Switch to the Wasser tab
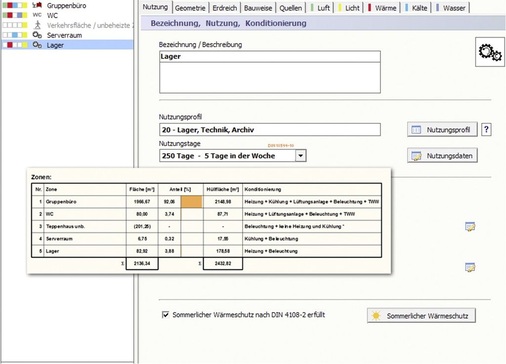Viewport: 506px width, 364px height. 451,8
